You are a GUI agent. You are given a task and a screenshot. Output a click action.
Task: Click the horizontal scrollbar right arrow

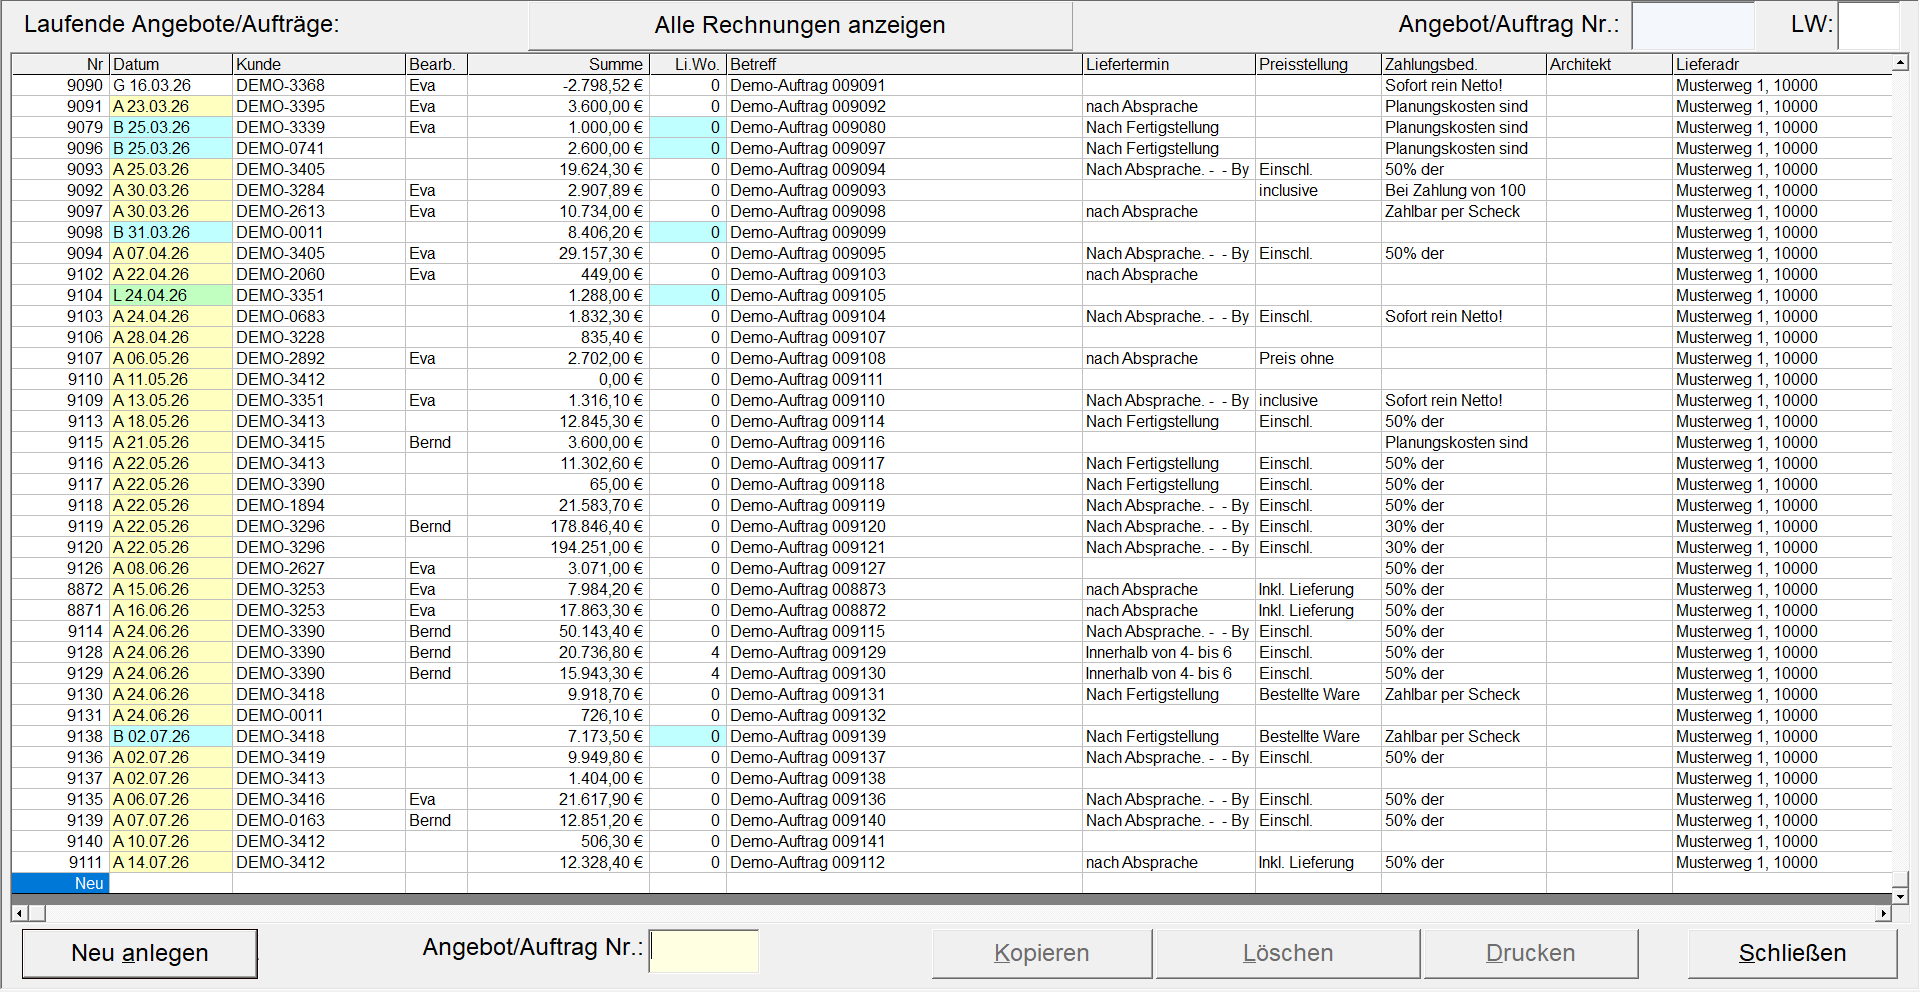(1884, 913)
